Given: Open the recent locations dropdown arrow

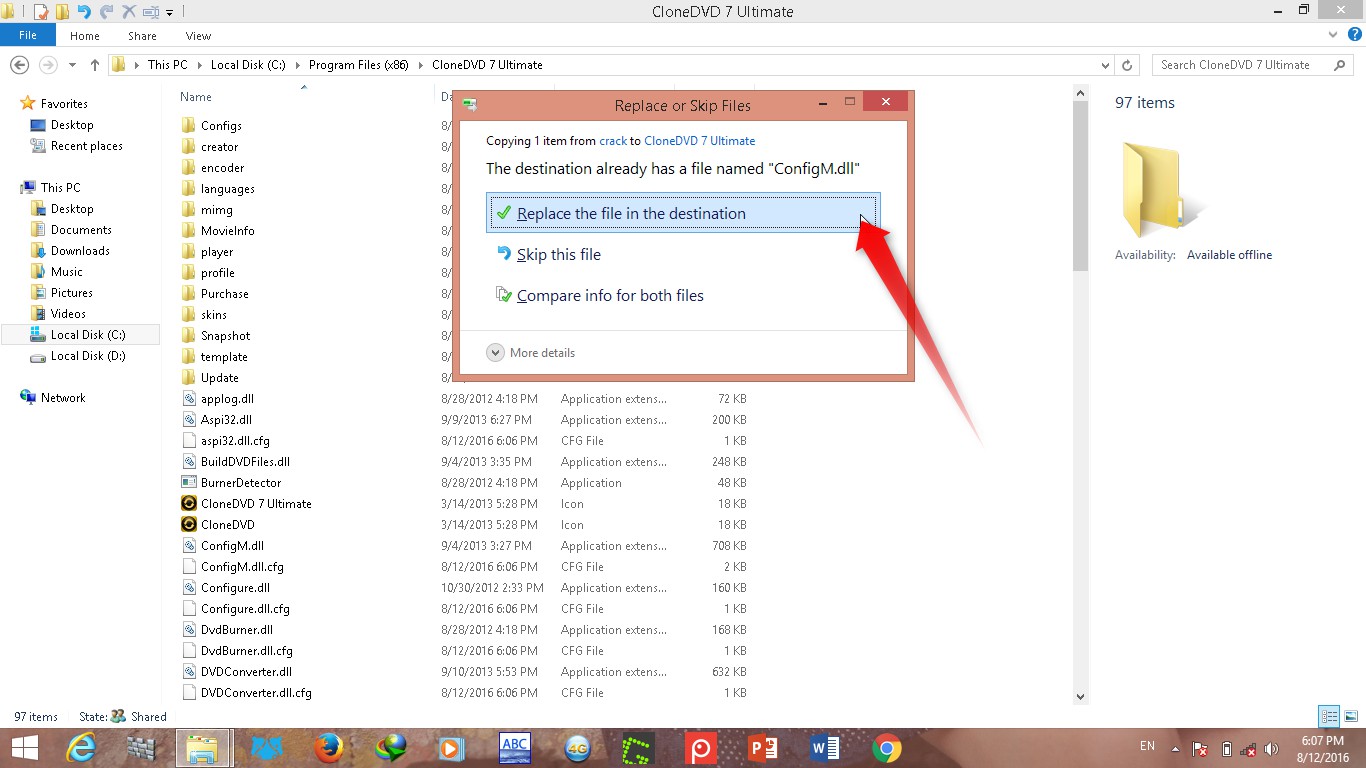Looking at the screenshot, I should [71, 65].
